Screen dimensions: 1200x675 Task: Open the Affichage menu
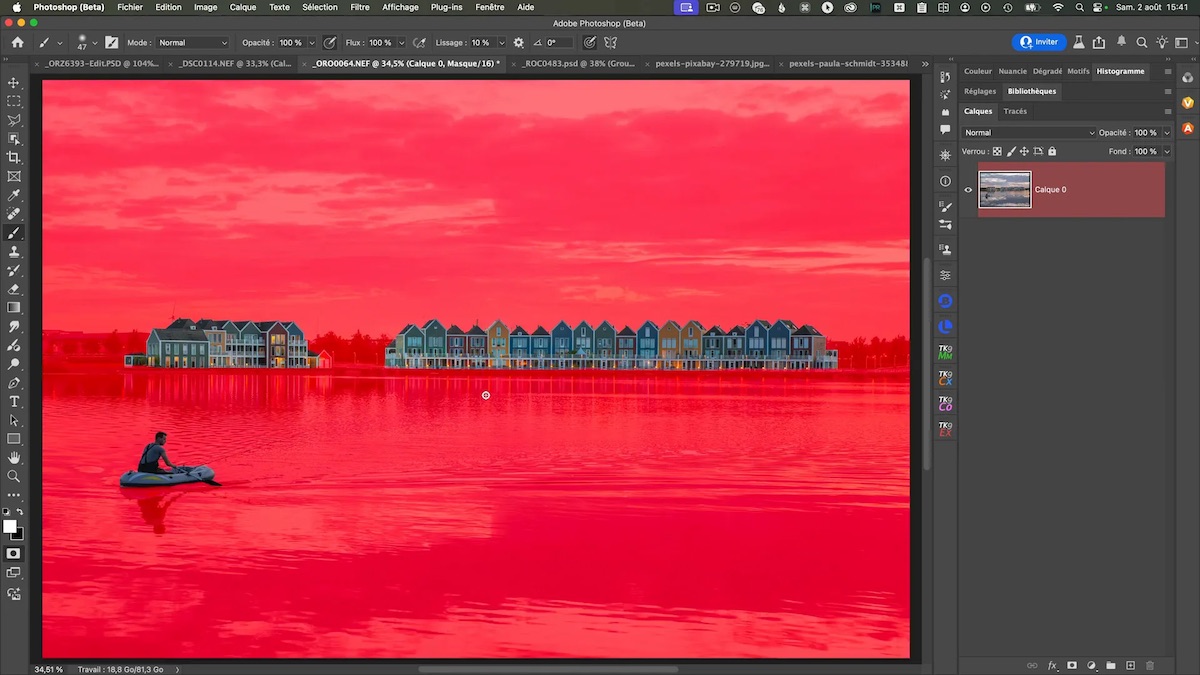[400, 7]
